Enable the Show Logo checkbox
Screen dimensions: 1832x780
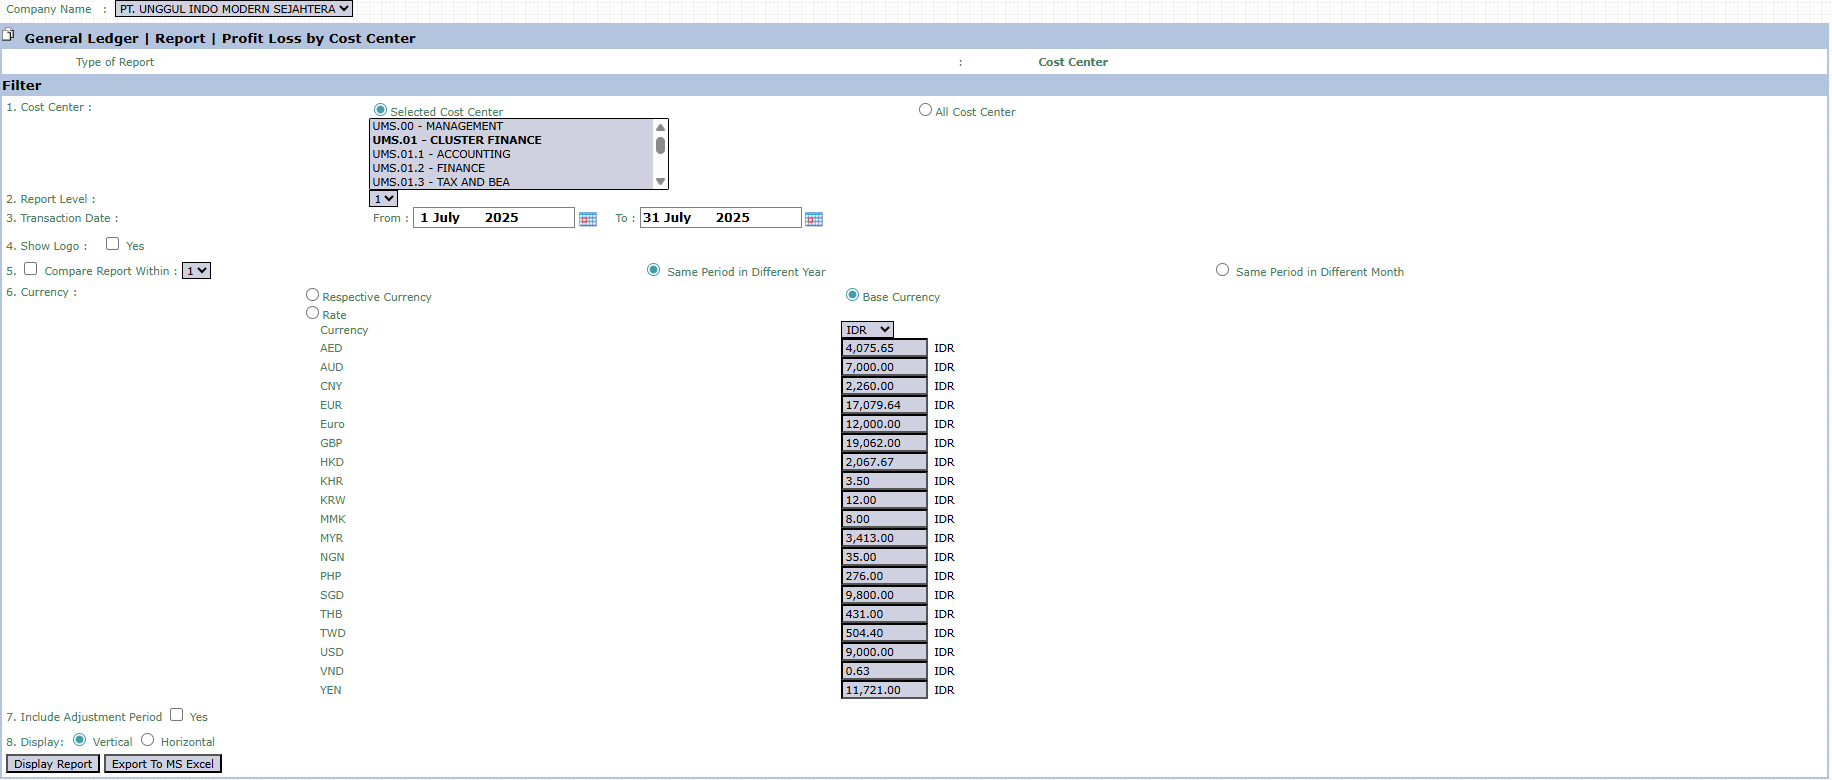(113, 244)
